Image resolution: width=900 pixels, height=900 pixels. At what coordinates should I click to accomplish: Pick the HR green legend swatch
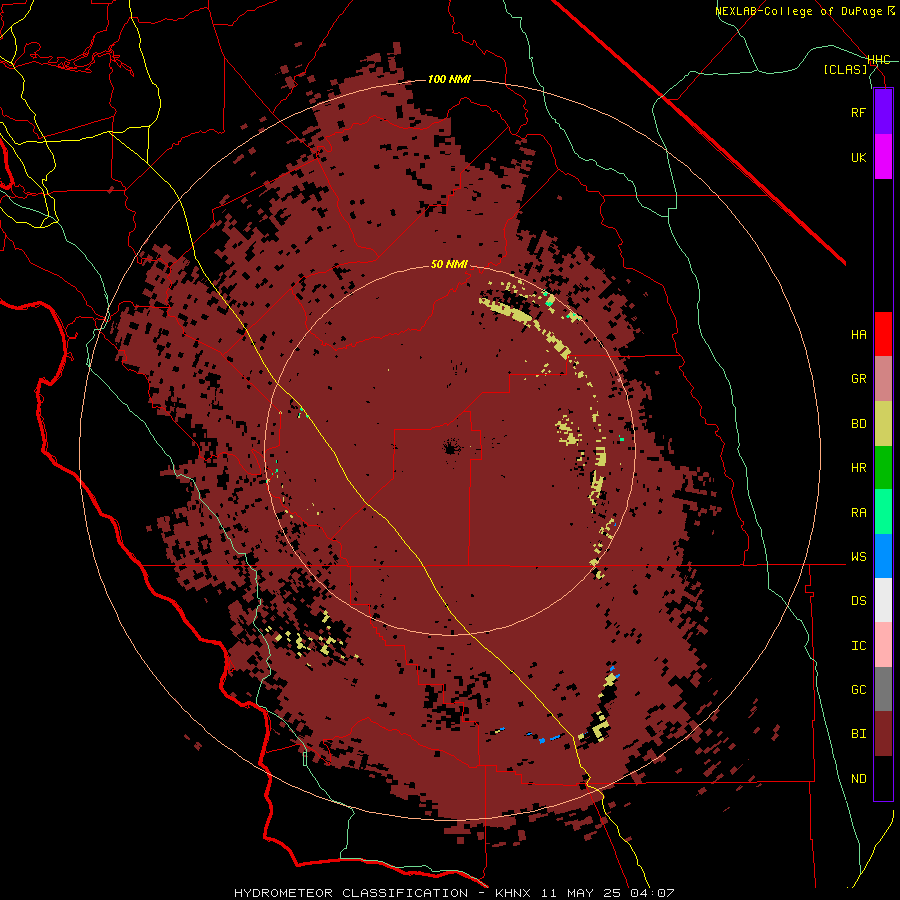883,468
